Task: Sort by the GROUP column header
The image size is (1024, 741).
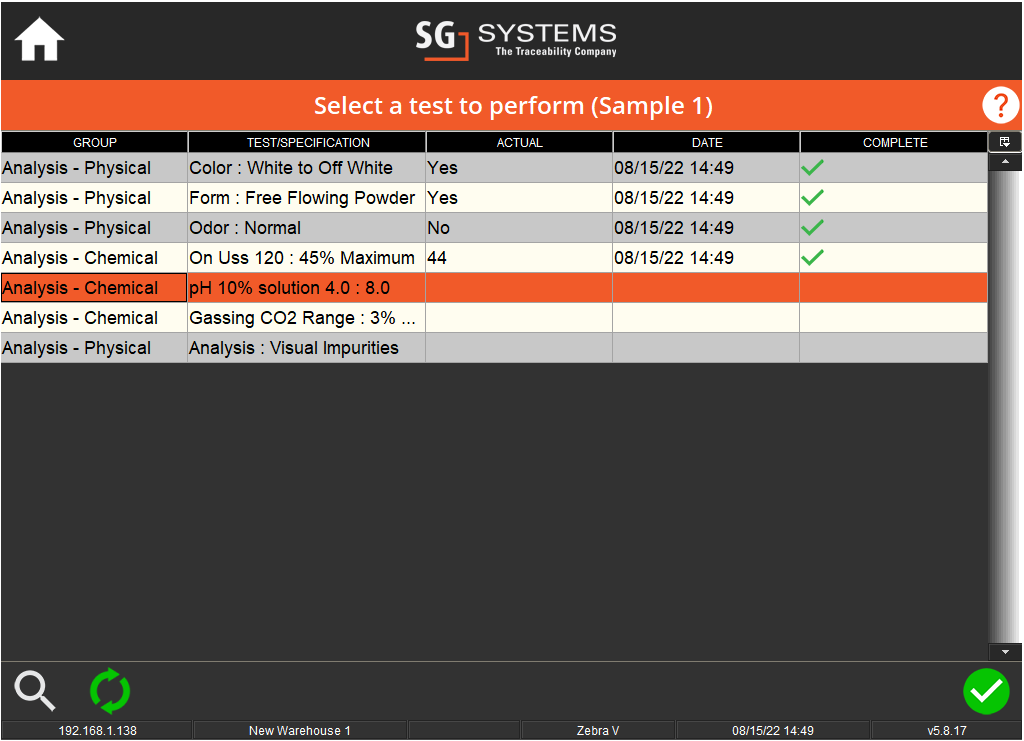Action: tap(94, 142)
